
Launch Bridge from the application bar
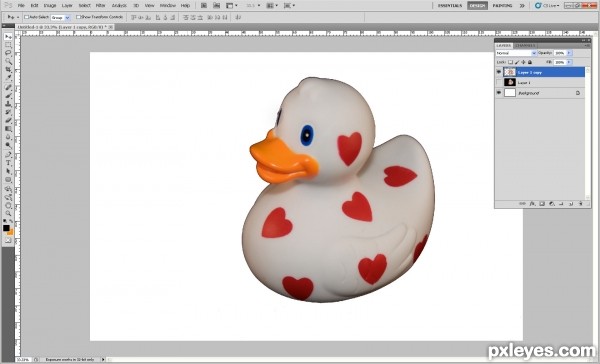click(x=204, y=5)
